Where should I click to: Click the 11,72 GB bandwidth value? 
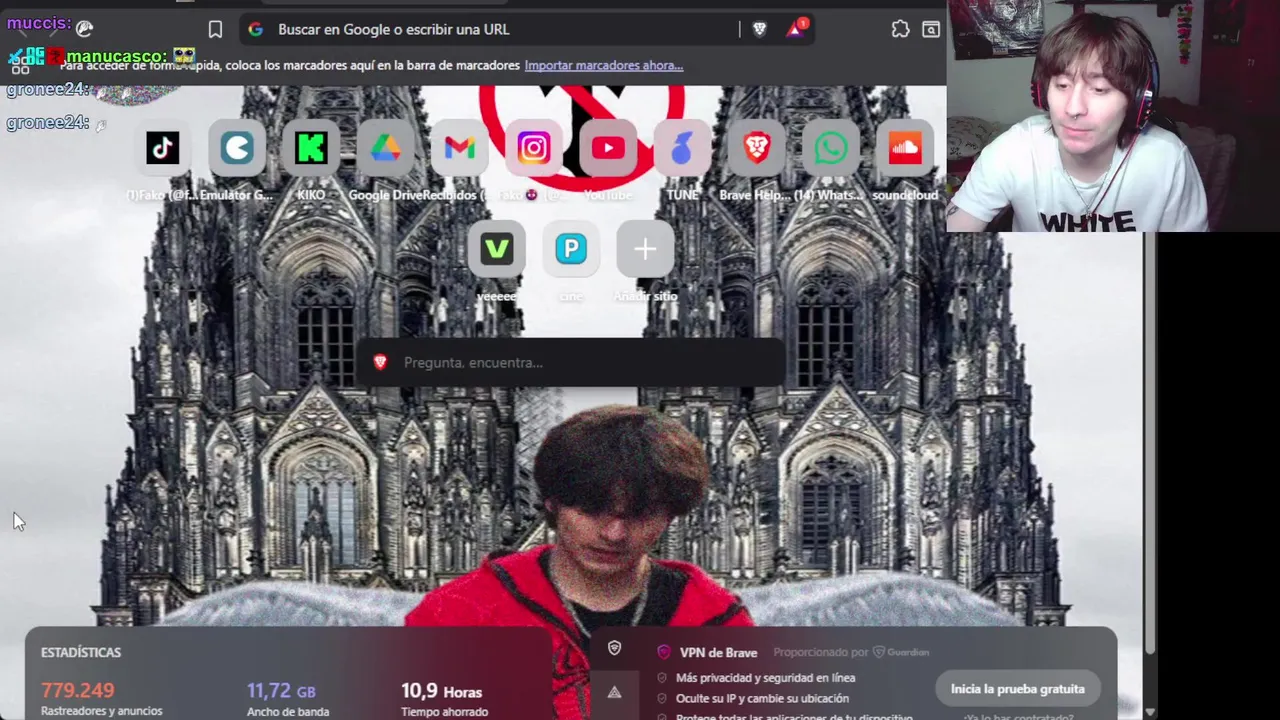pyautogui.click(x=281, y=691)
